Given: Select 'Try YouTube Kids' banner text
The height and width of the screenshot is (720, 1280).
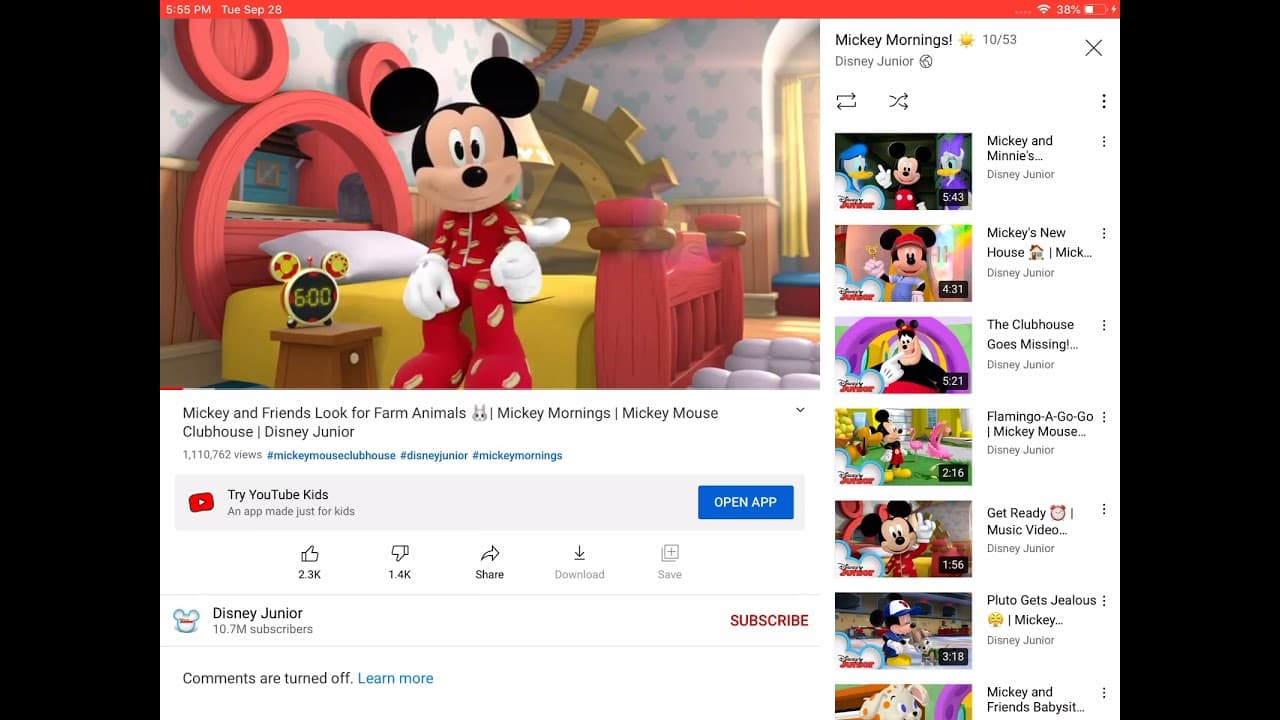Looking at the screenshot, I should pos(277,494).
